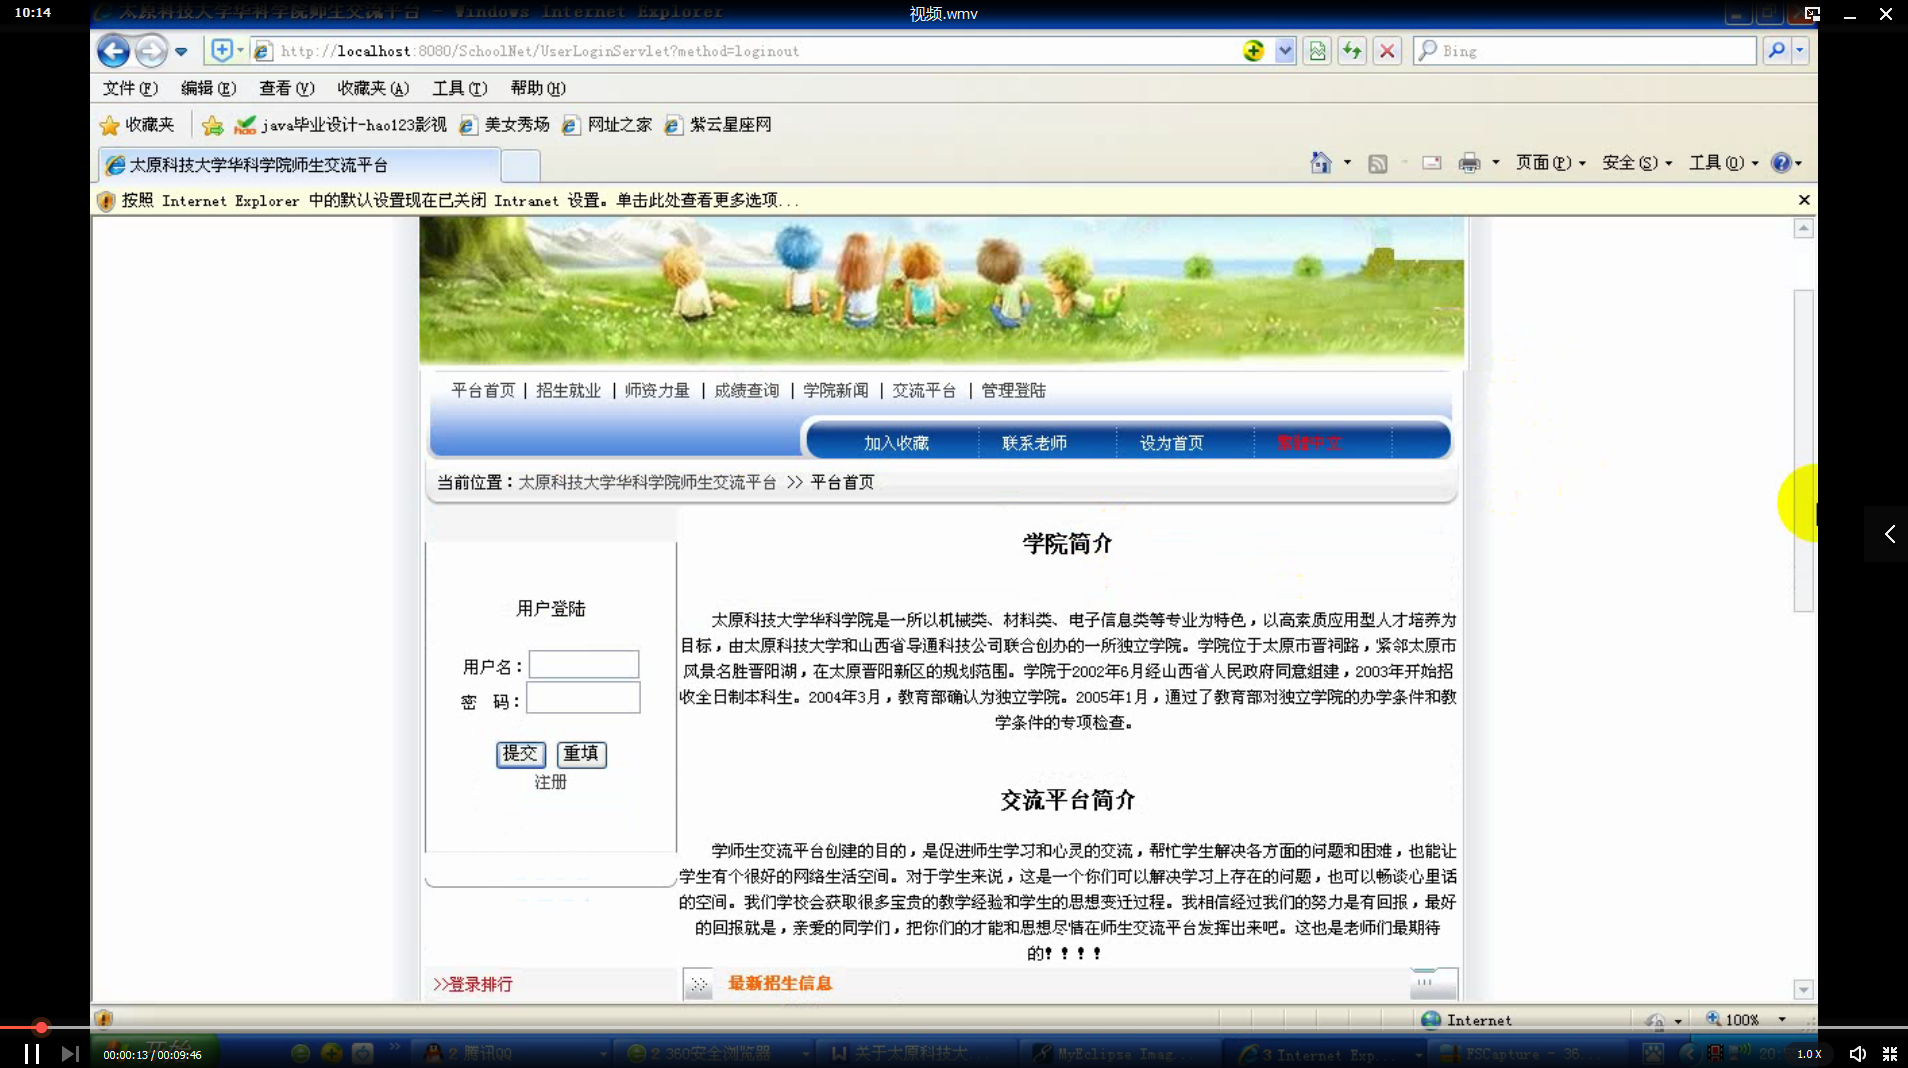Click the page scrollbar down arrow
Screen dimensions: 1908x1068
1803,990
